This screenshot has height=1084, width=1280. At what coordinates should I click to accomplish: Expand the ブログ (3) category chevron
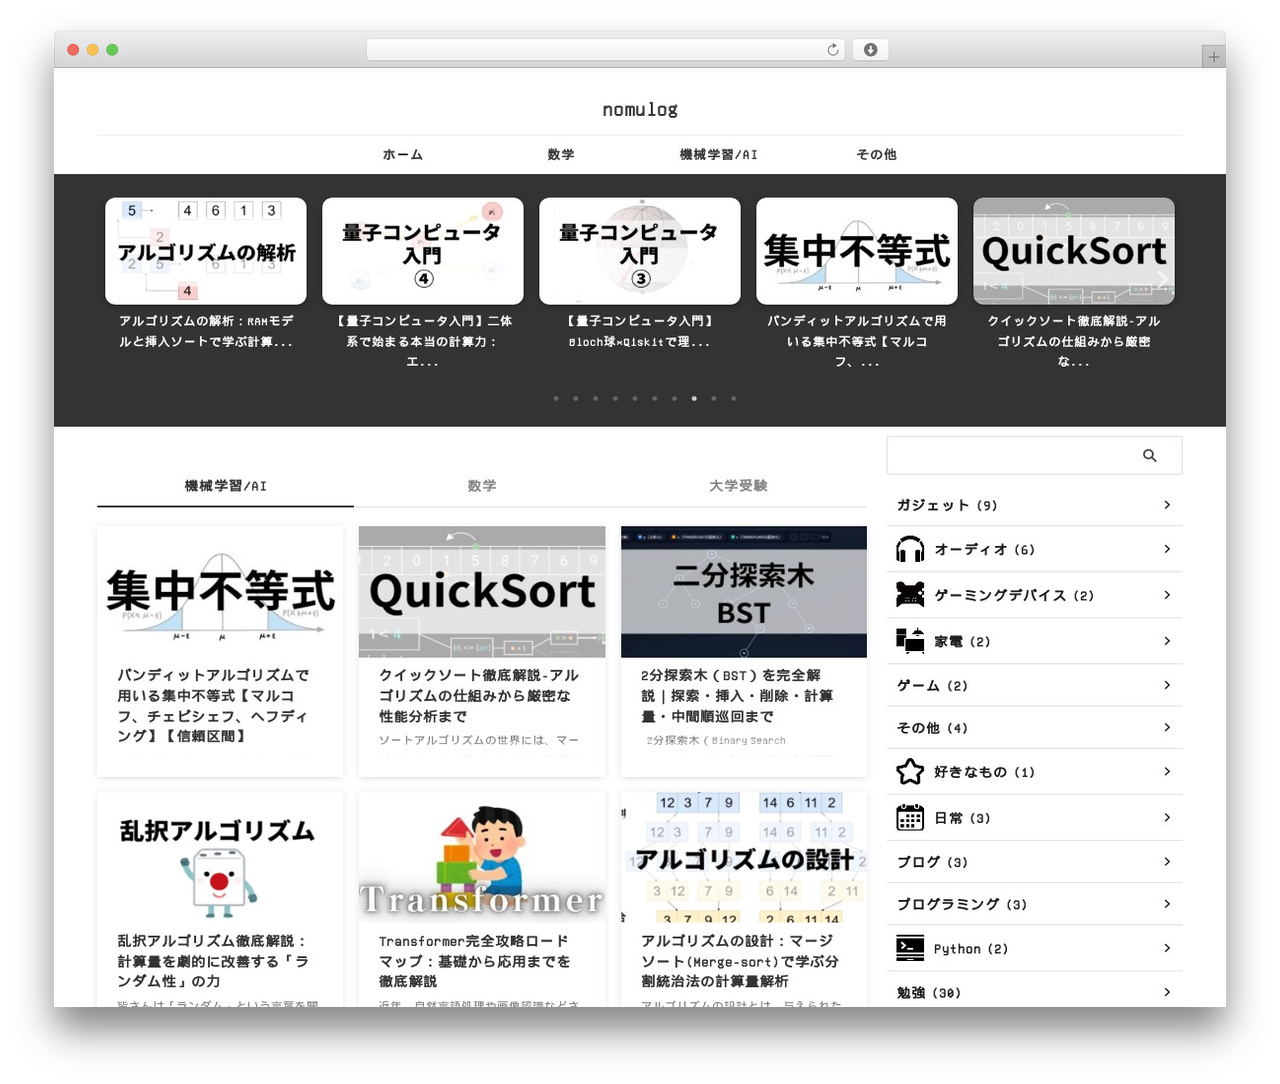click(1167, 861)
